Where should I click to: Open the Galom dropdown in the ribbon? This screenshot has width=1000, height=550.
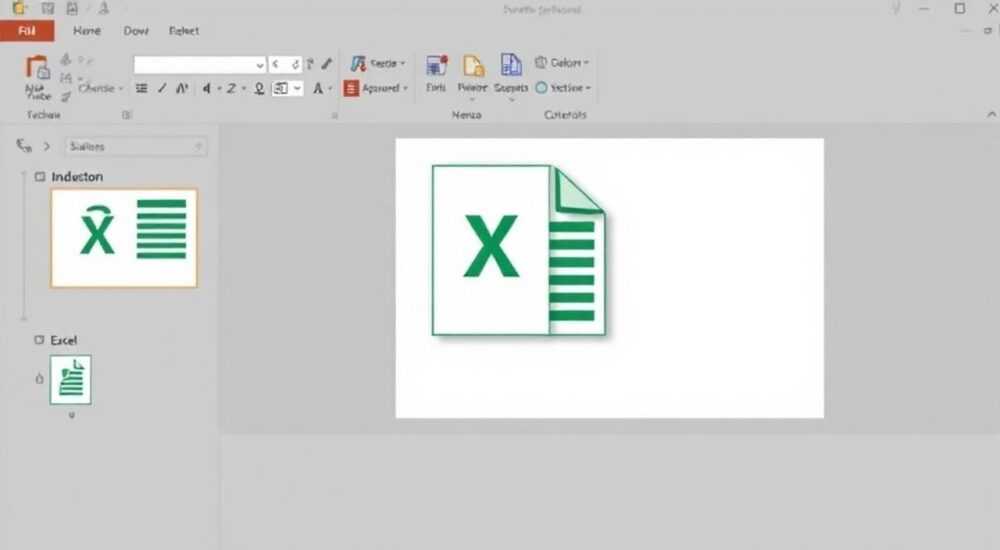(x=562, y=63)
